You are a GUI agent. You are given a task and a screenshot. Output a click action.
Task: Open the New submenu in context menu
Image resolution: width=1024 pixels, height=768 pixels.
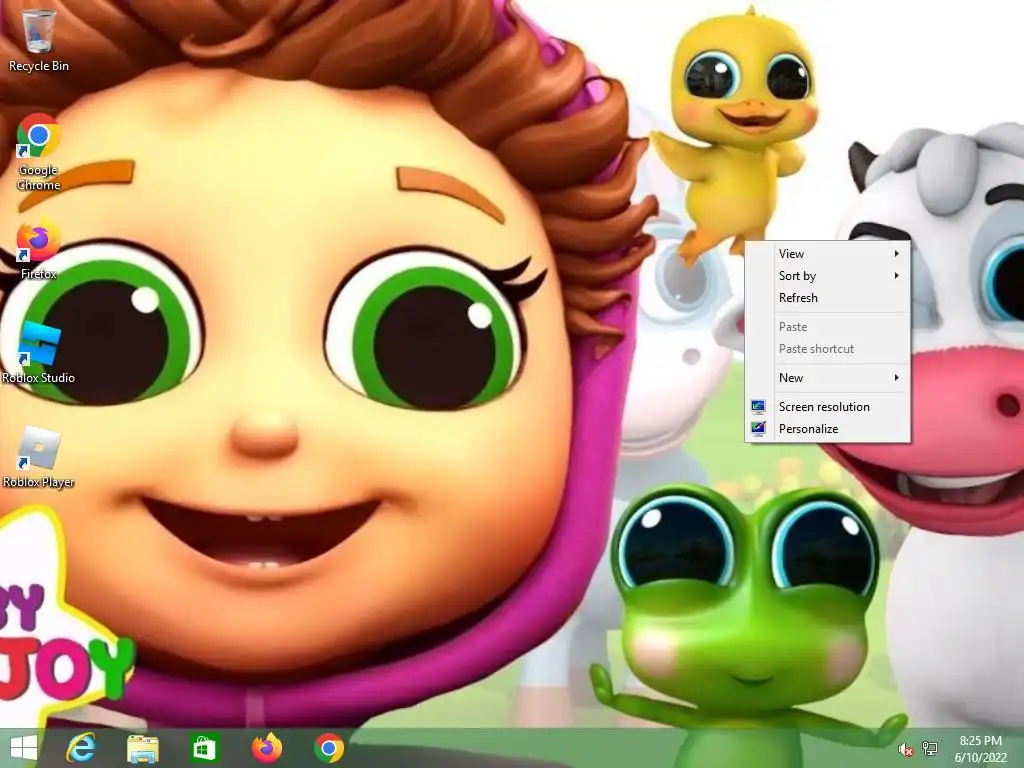(827, 377)
